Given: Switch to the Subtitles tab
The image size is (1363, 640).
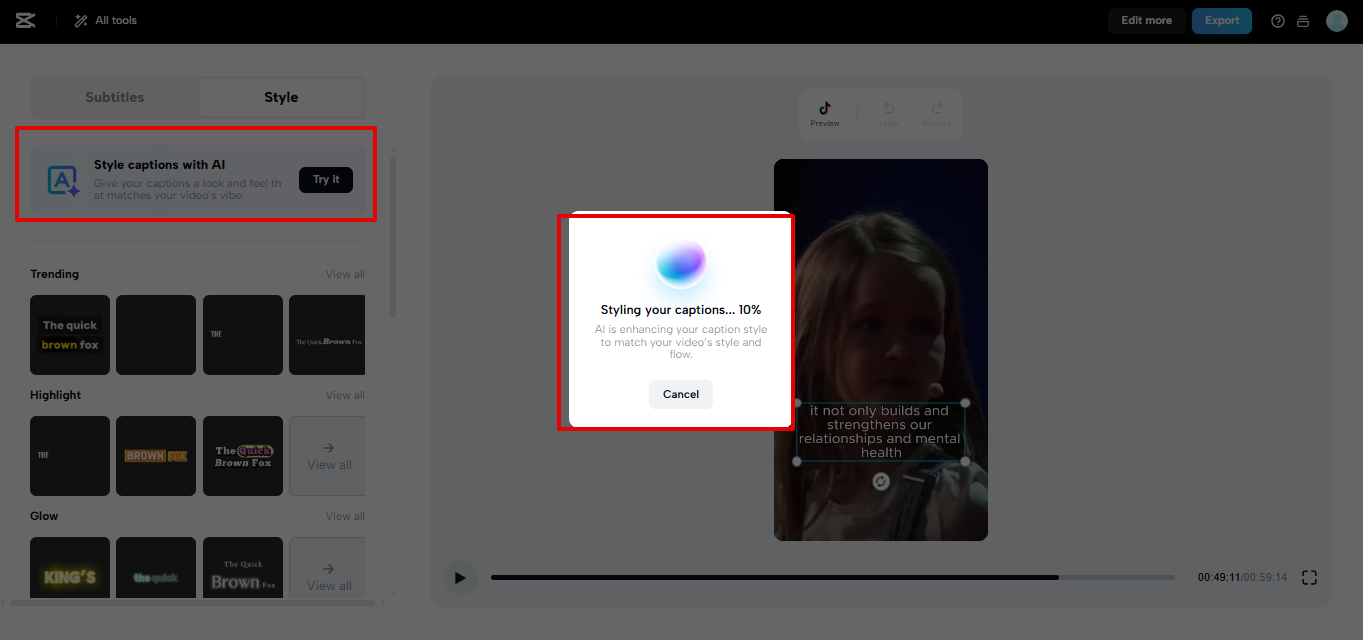Looking at the screenshot, I should 114,97.
